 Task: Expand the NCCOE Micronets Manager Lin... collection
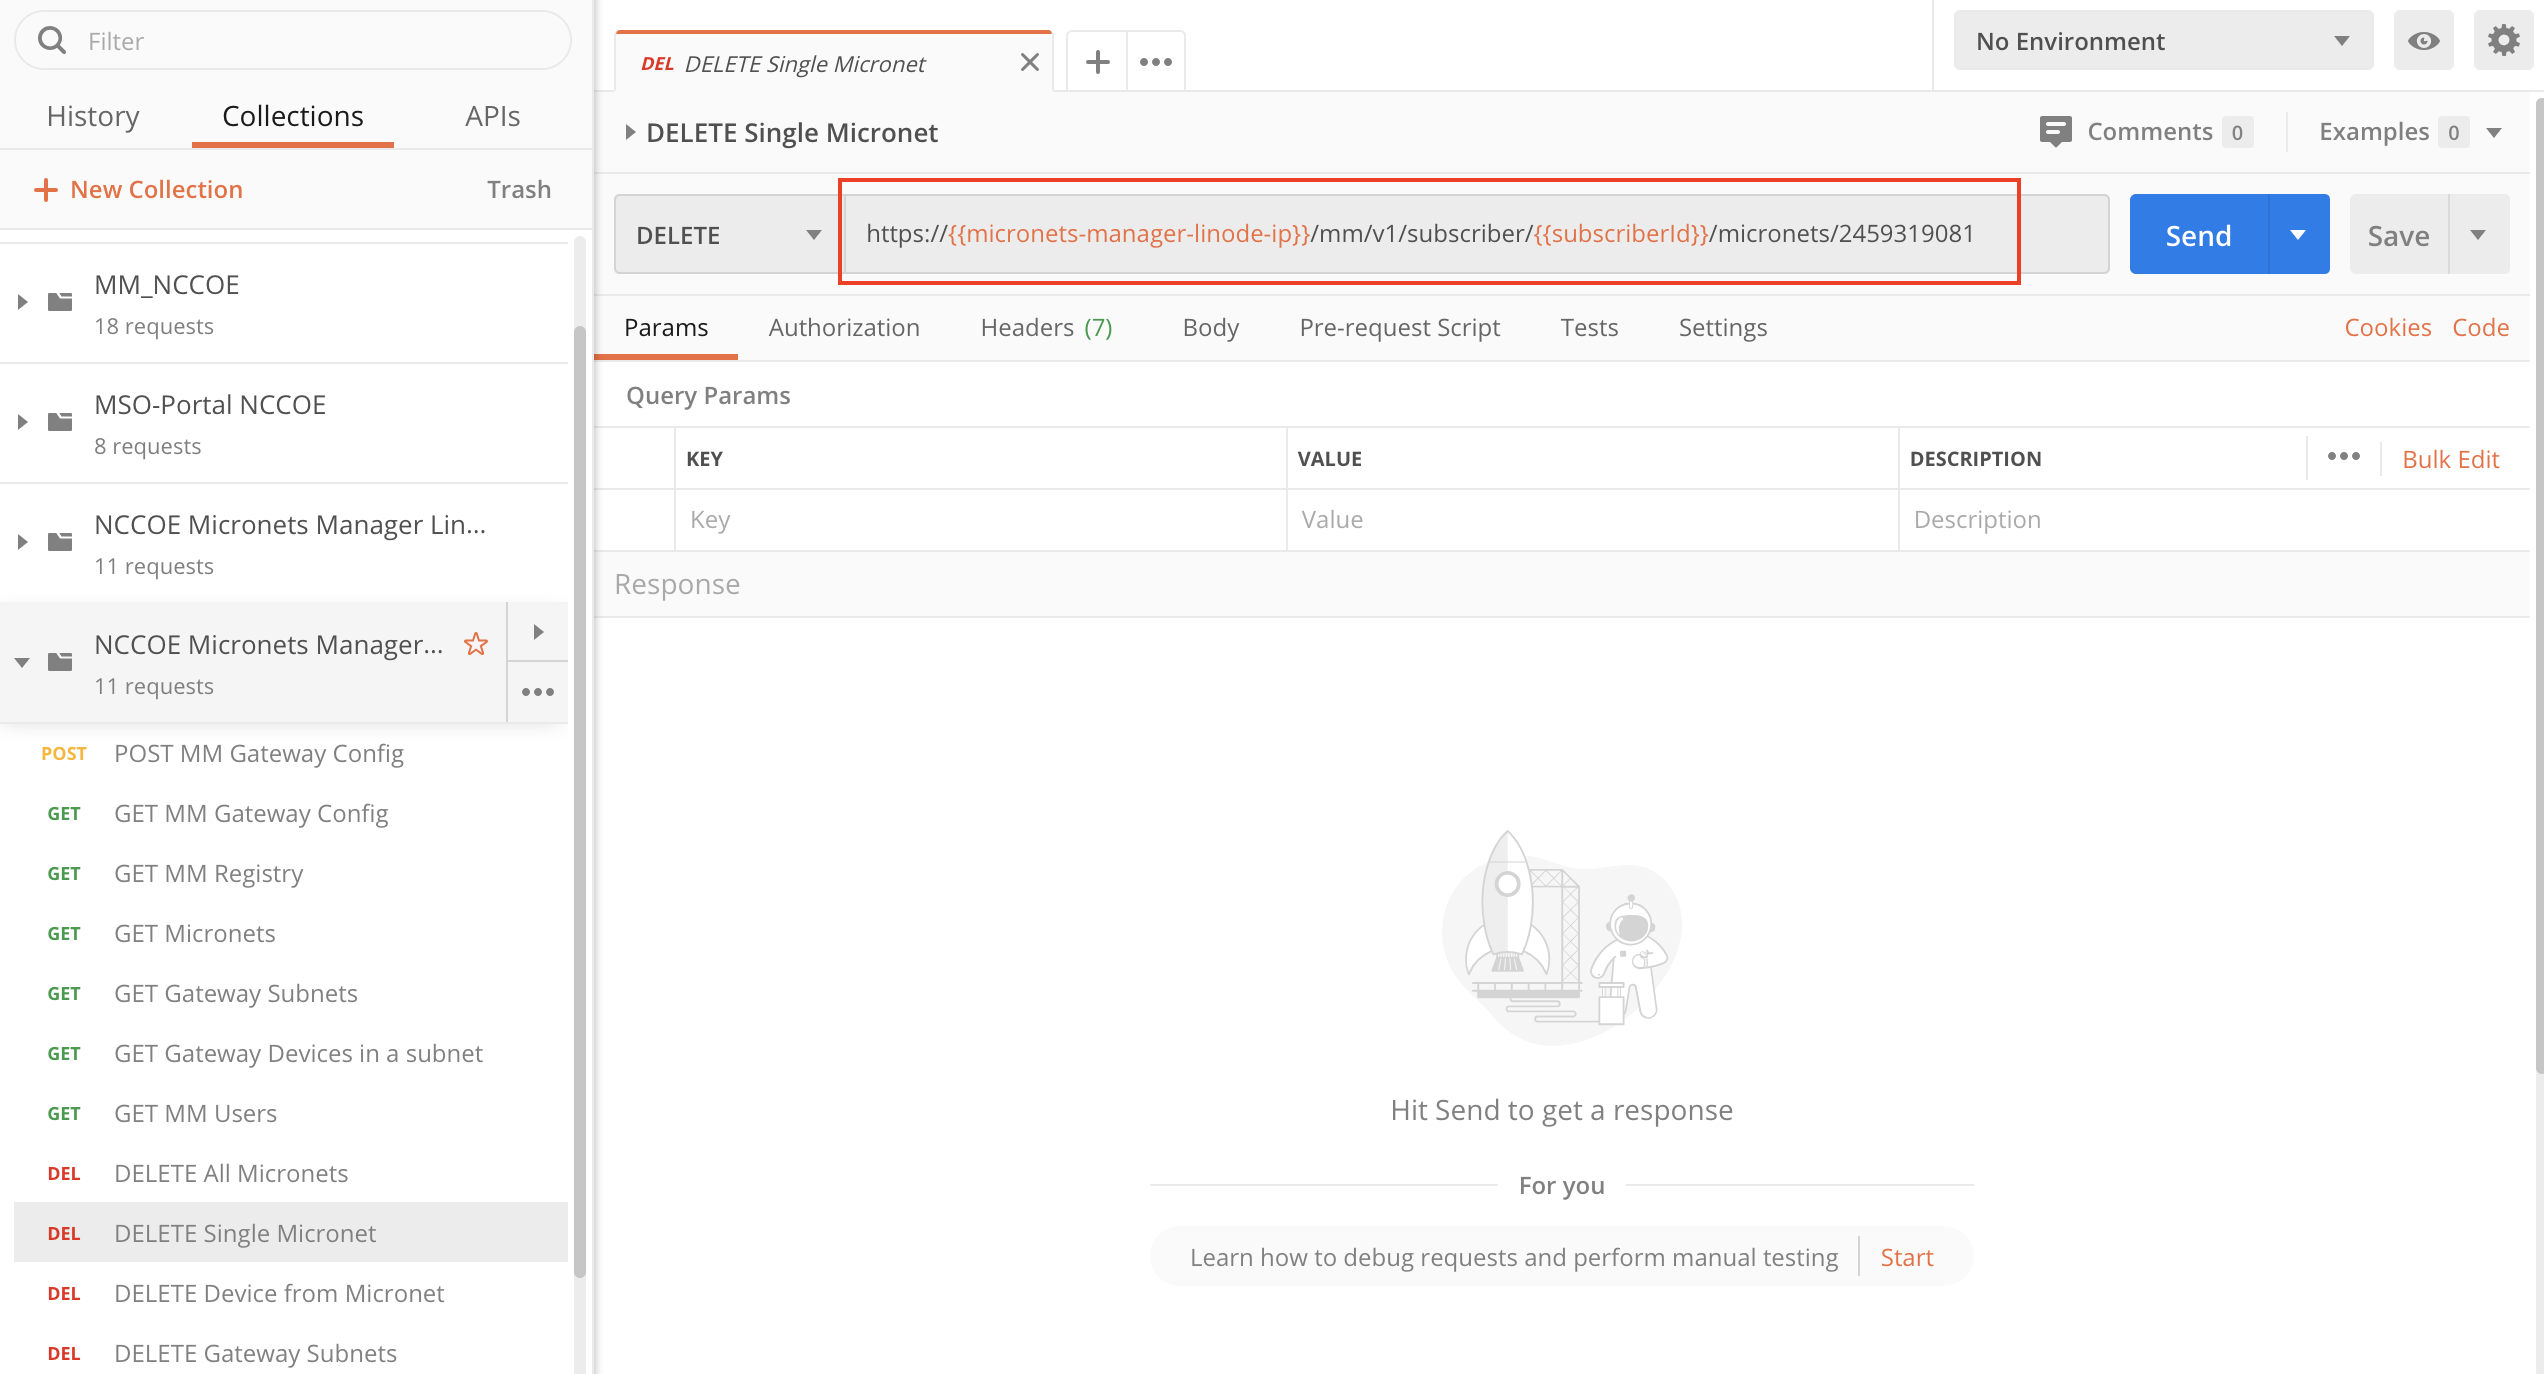(x=22, y=541)
